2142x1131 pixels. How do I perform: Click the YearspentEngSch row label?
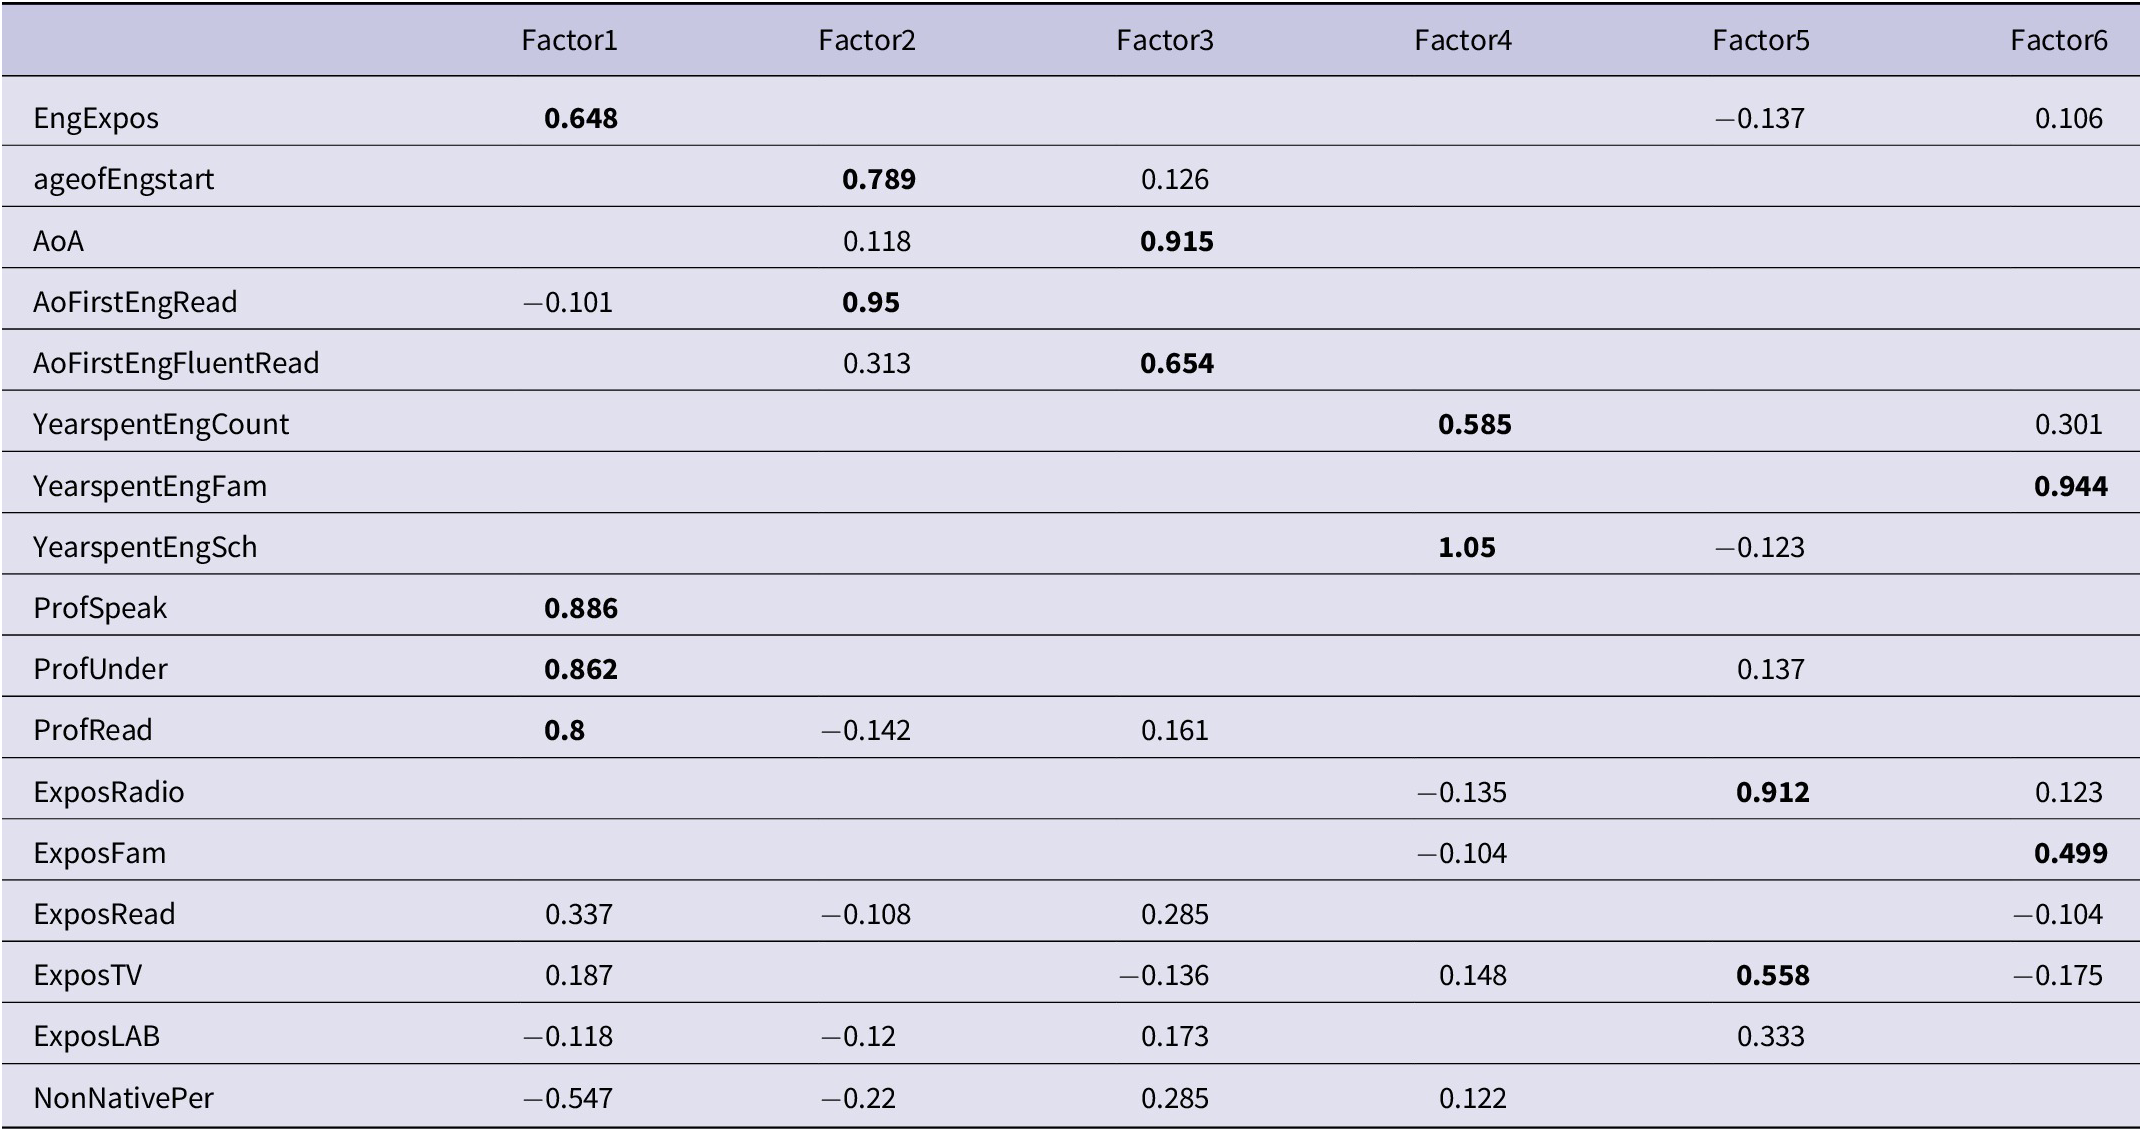[x=145, y=547]
